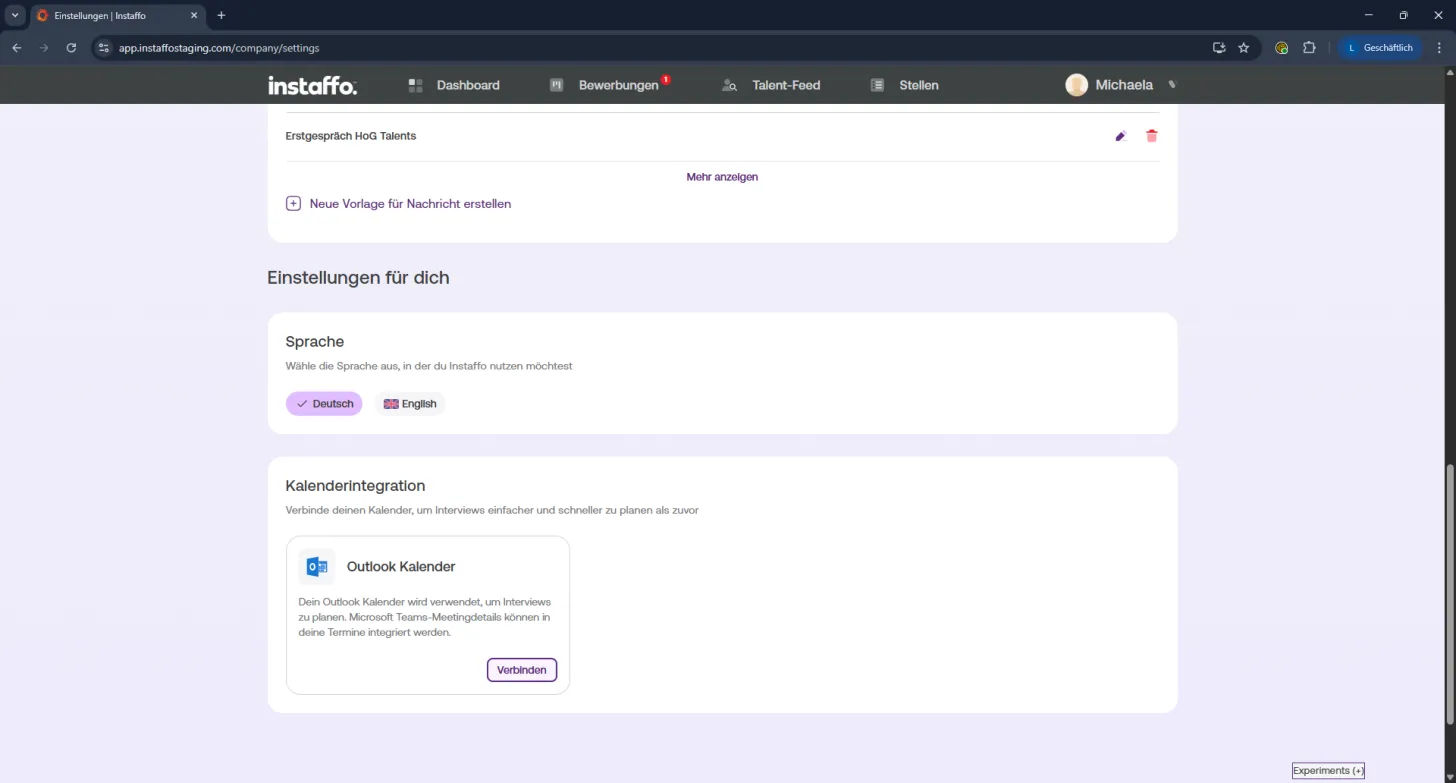The image size is (1456, 783).
Task: Delete the Erstgespräch HoG Talents template
Action: (x=1152, y=136)
